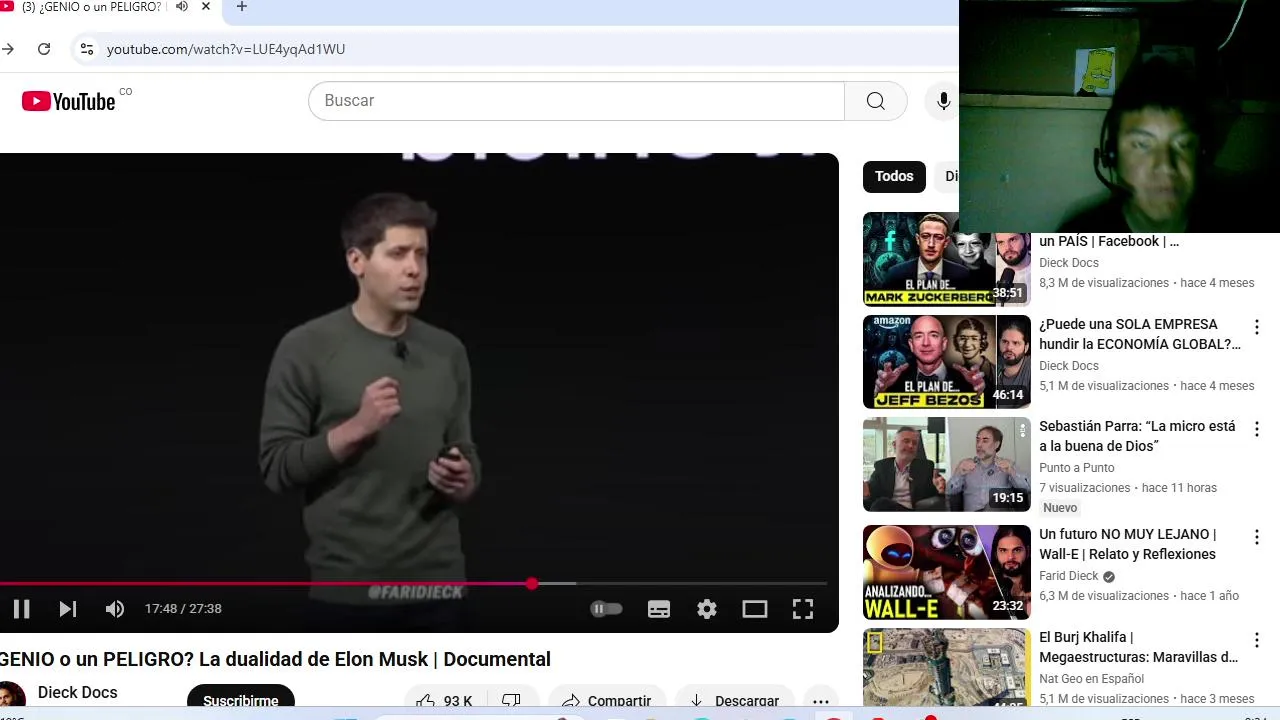
Task: Open the Wall-E analysis thumbnail
Action: [x=946, y=572]
